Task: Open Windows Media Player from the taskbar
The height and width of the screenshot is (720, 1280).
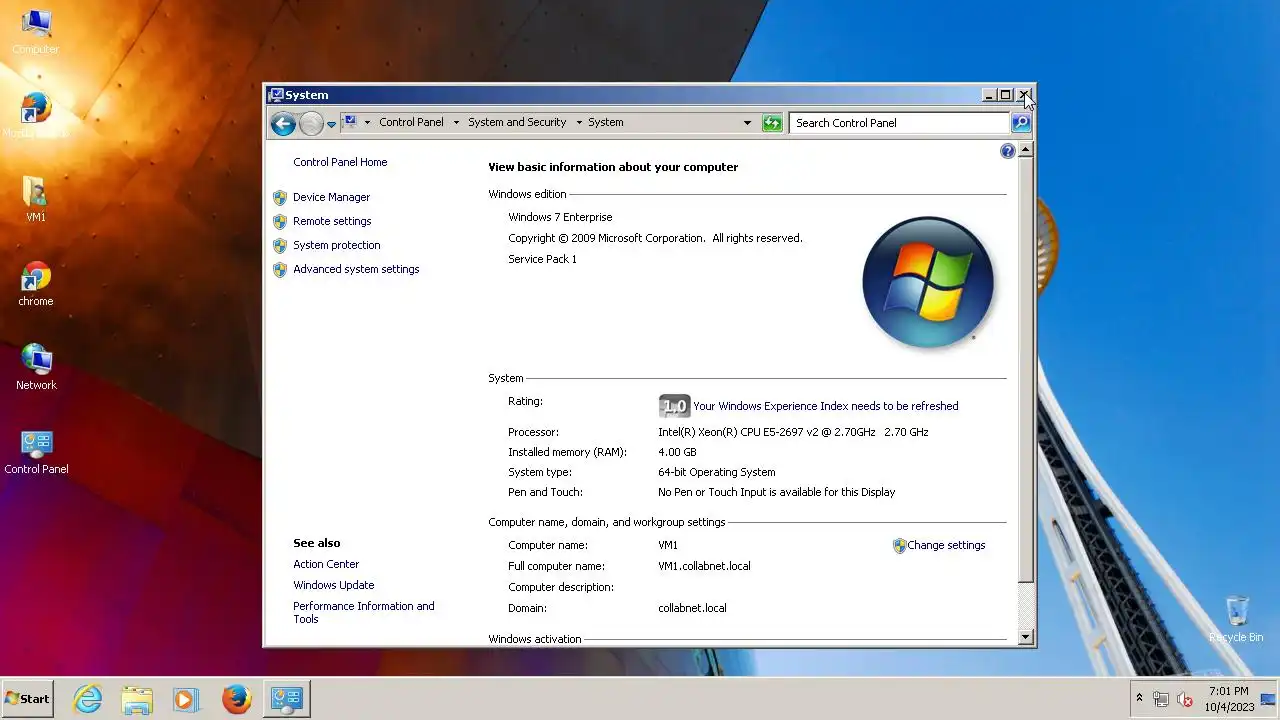Action: [186, 699]
